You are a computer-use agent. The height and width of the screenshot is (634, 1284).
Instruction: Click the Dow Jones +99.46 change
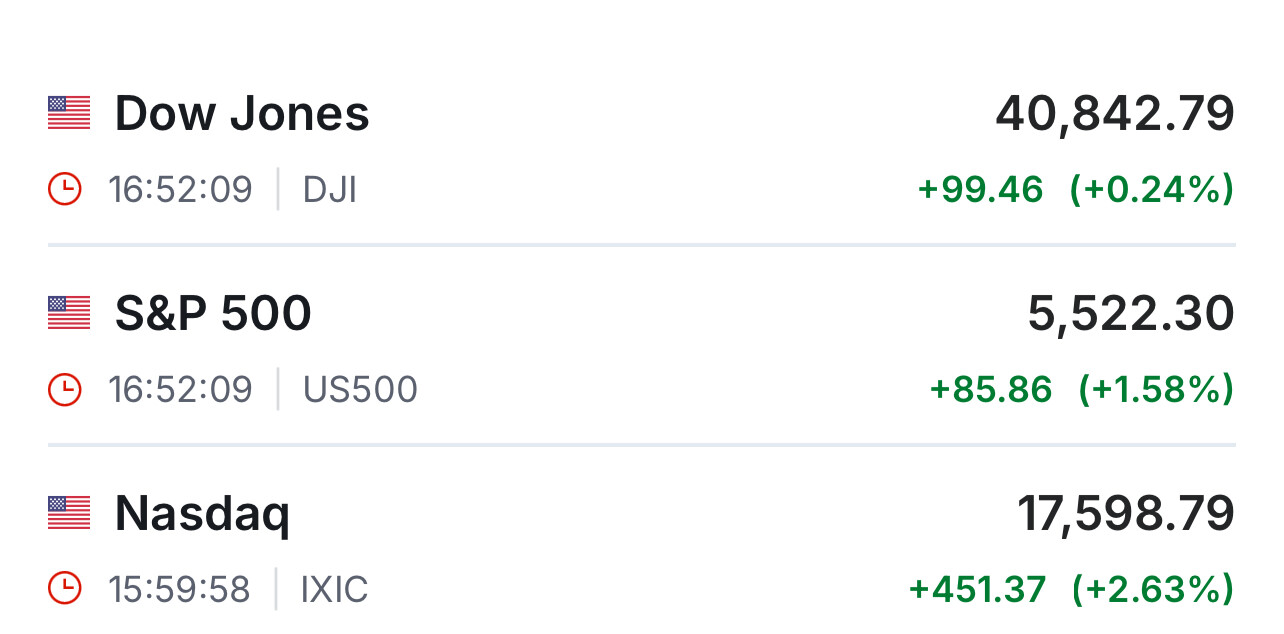click(x=980, y=189)
